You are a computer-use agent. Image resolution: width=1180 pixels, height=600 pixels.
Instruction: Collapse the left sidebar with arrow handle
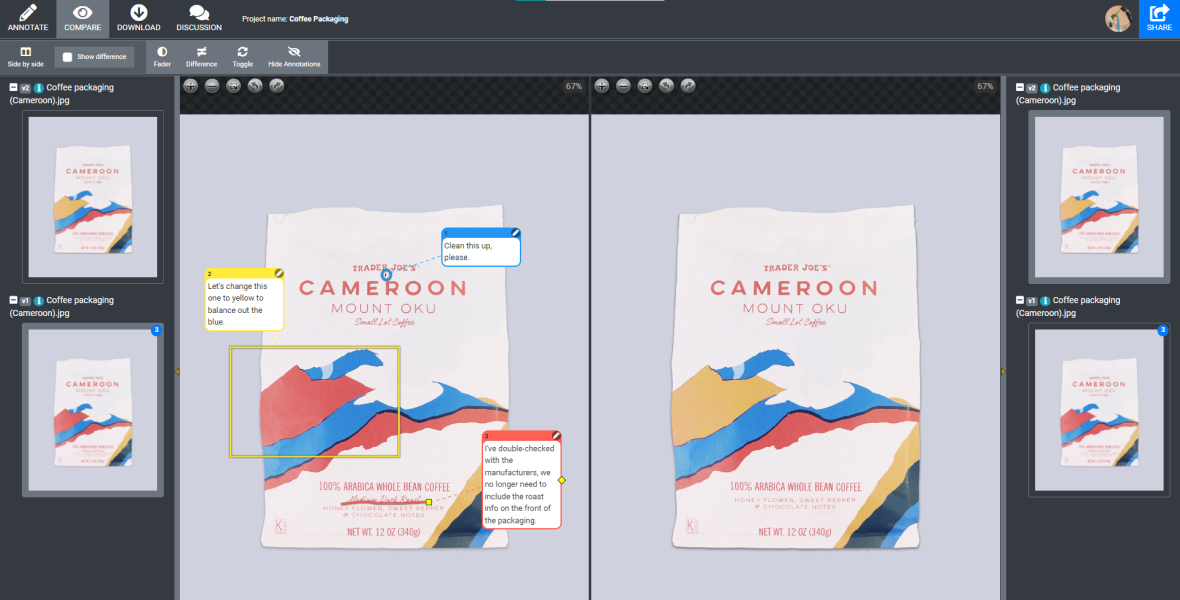177,371
